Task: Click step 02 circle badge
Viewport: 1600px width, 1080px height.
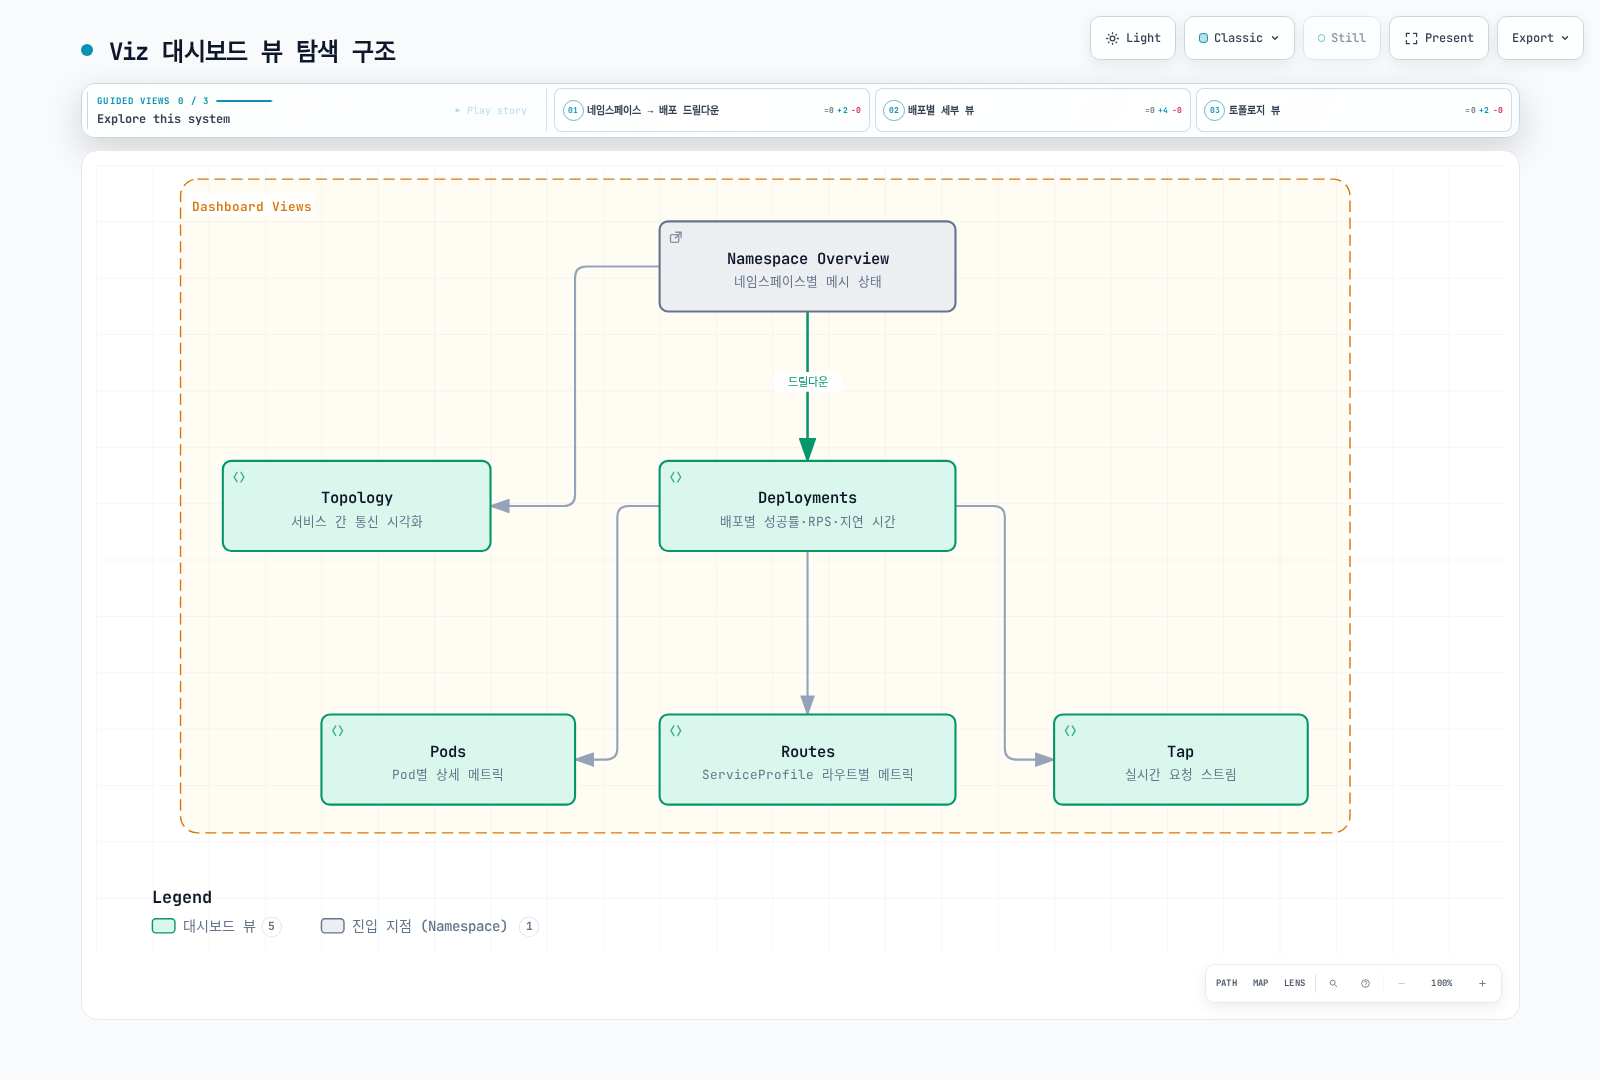Action: click(x=894, y=110)
